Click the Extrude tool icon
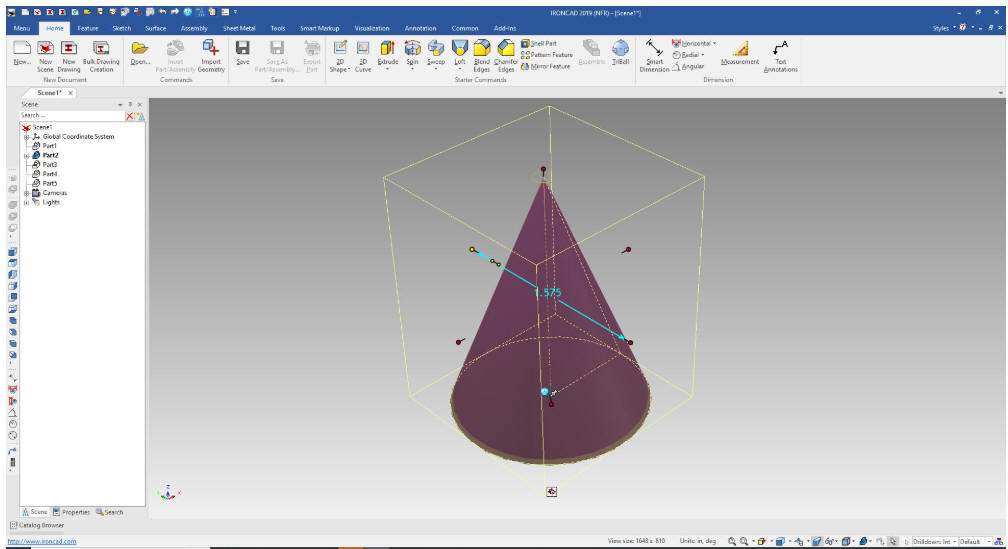Screen dimensions: 1008x549 (387, 50)
